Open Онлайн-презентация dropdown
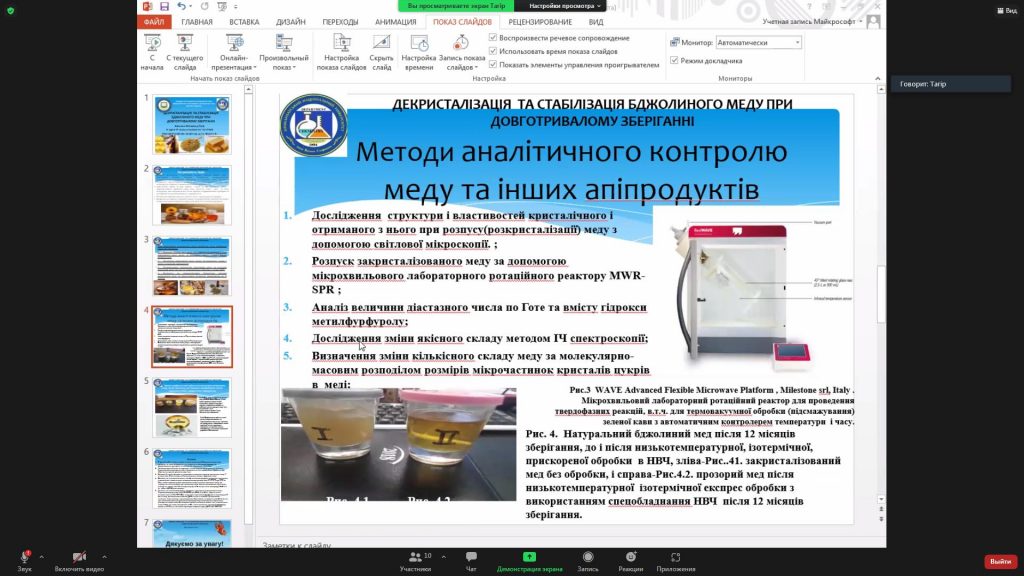Screen dimensions: 1024x576 point(234,52)
